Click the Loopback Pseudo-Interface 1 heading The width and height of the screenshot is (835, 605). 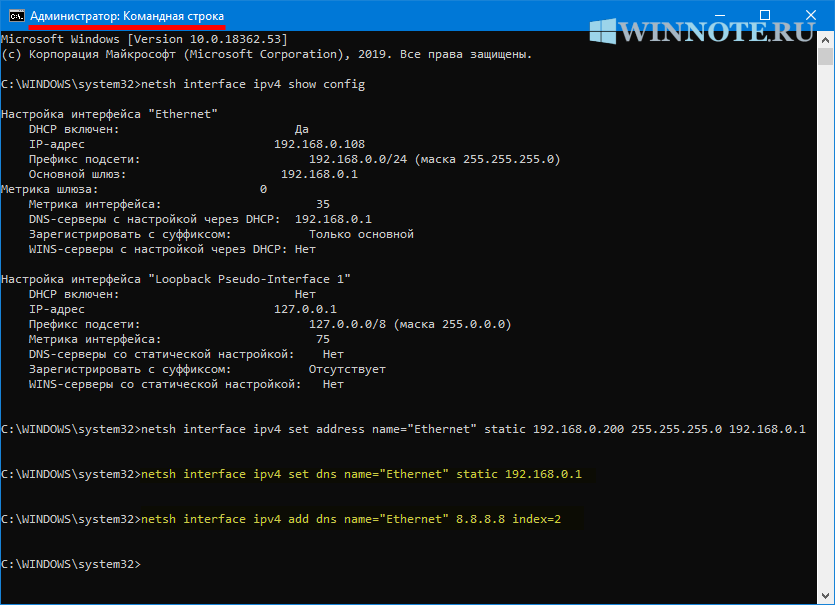click(x=176, y=279)
